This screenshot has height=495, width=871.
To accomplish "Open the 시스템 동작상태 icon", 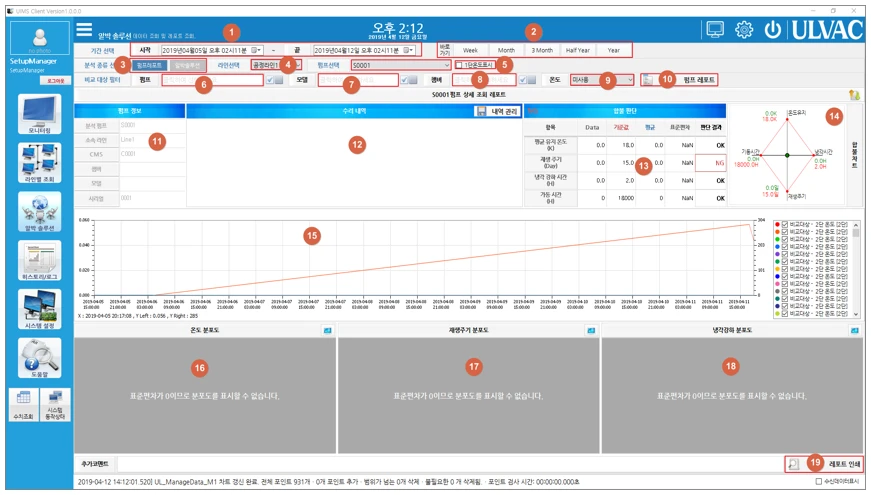I will pyautogui.click(x=55, y=404).
